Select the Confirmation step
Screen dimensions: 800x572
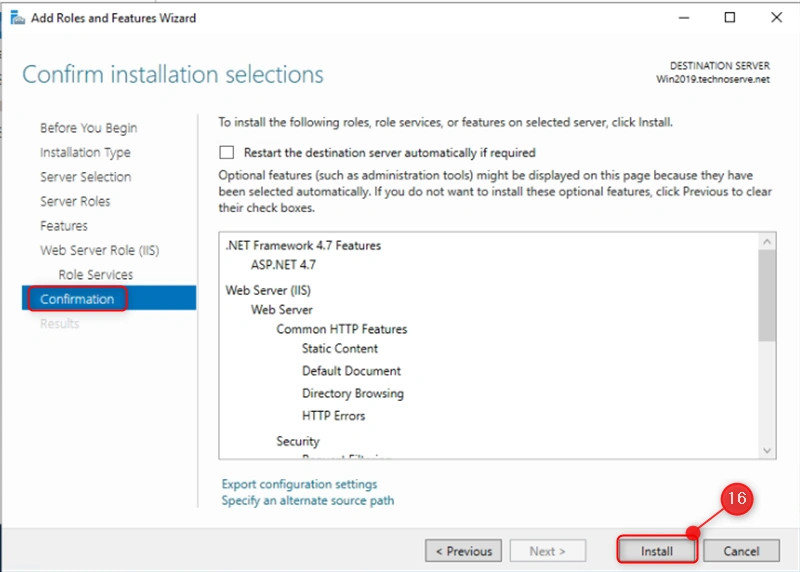(109, 299)
